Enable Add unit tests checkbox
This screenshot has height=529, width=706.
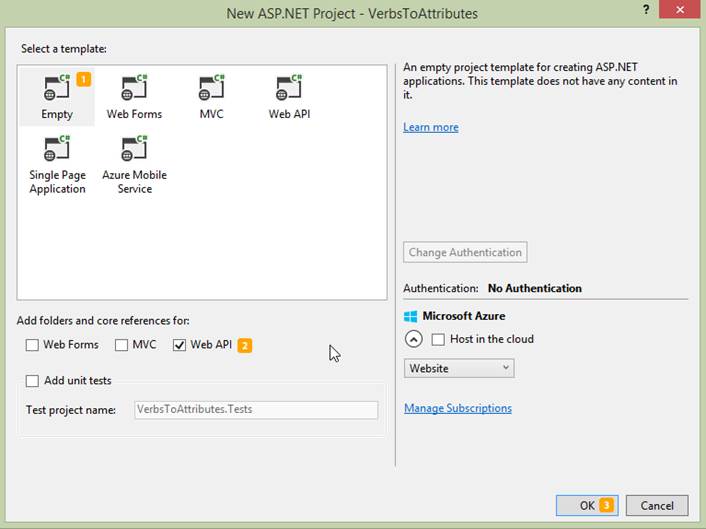pyautogui.click(x=32, y=381)
